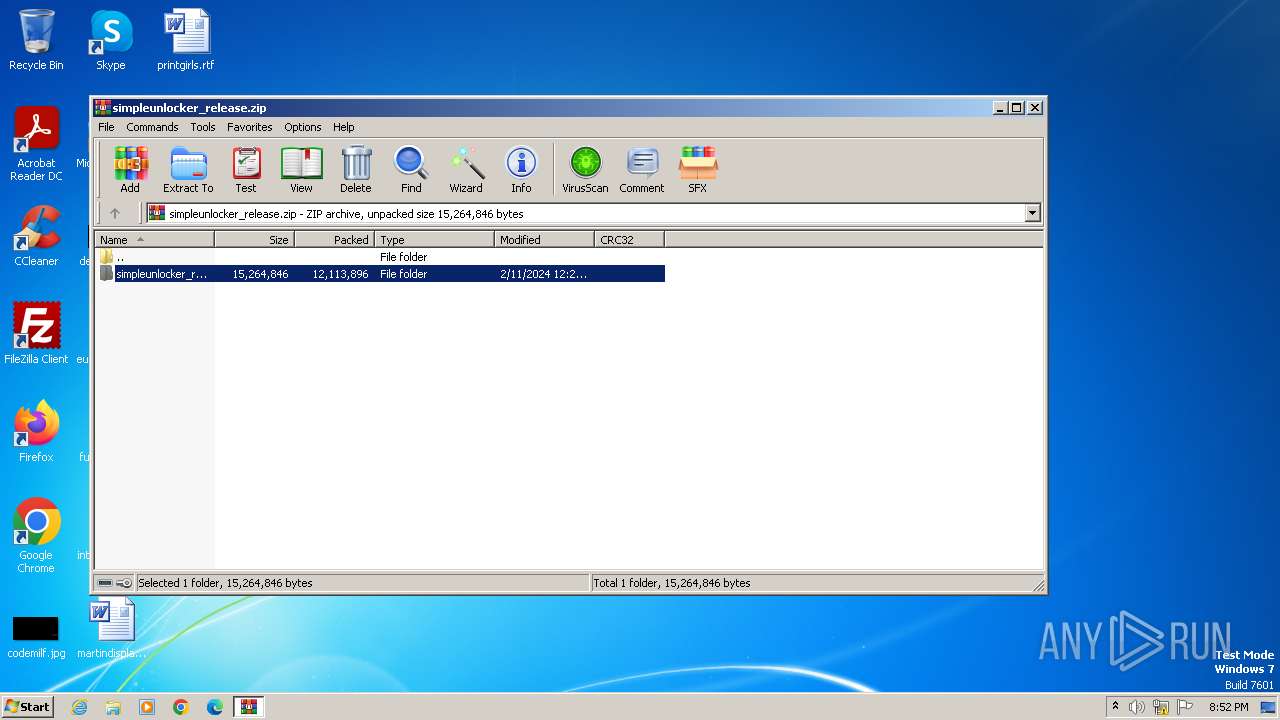Image resolution: width=1280 pixels, height=720 pixels.
Task: Click the Delete trash icon
Action: pos(355,169)
